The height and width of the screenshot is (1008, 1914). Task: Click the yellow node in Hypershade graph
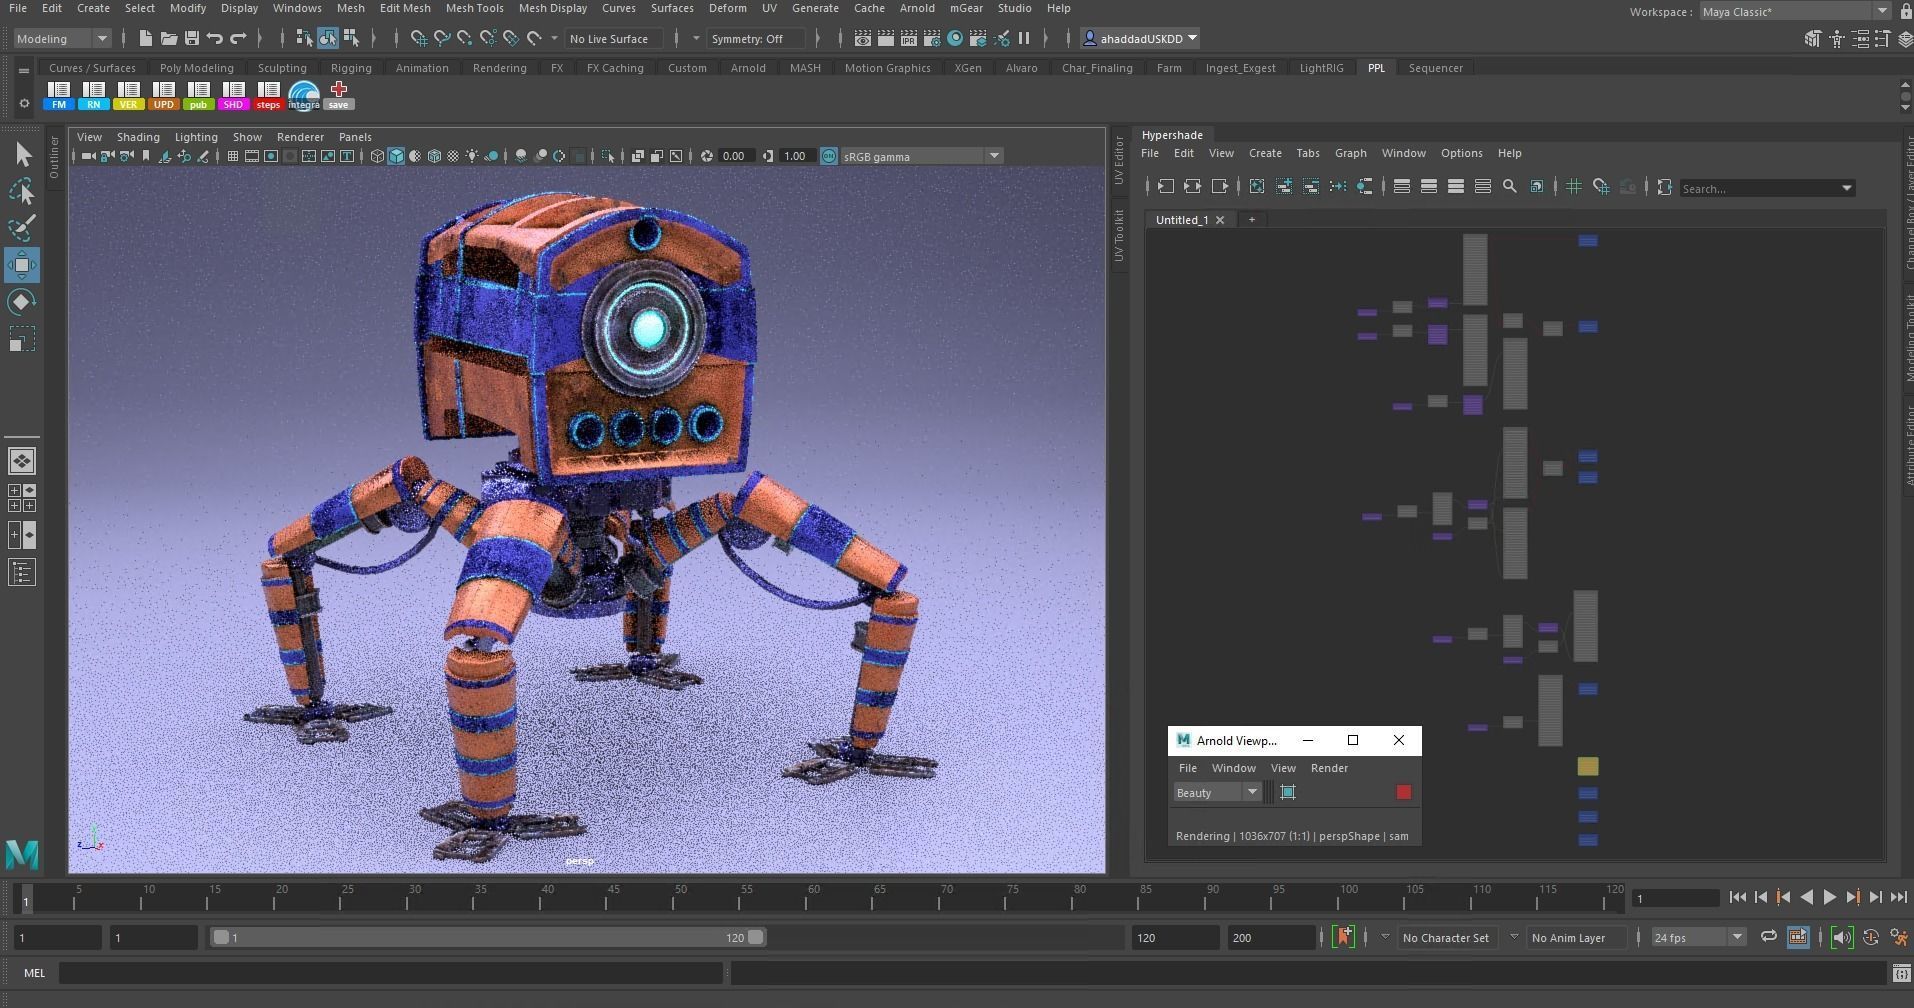1588,767
